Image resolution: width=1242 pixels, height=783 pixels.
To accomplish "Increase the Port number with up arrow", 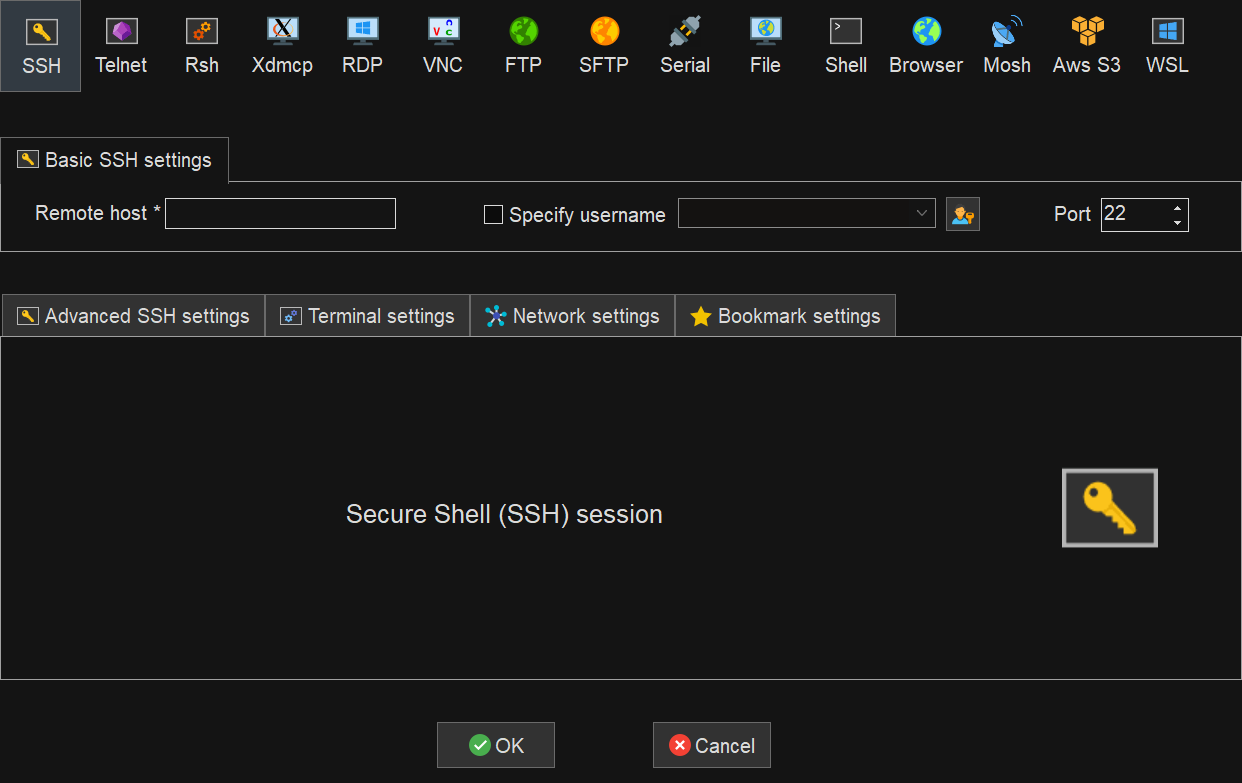I will point(1177,207).
